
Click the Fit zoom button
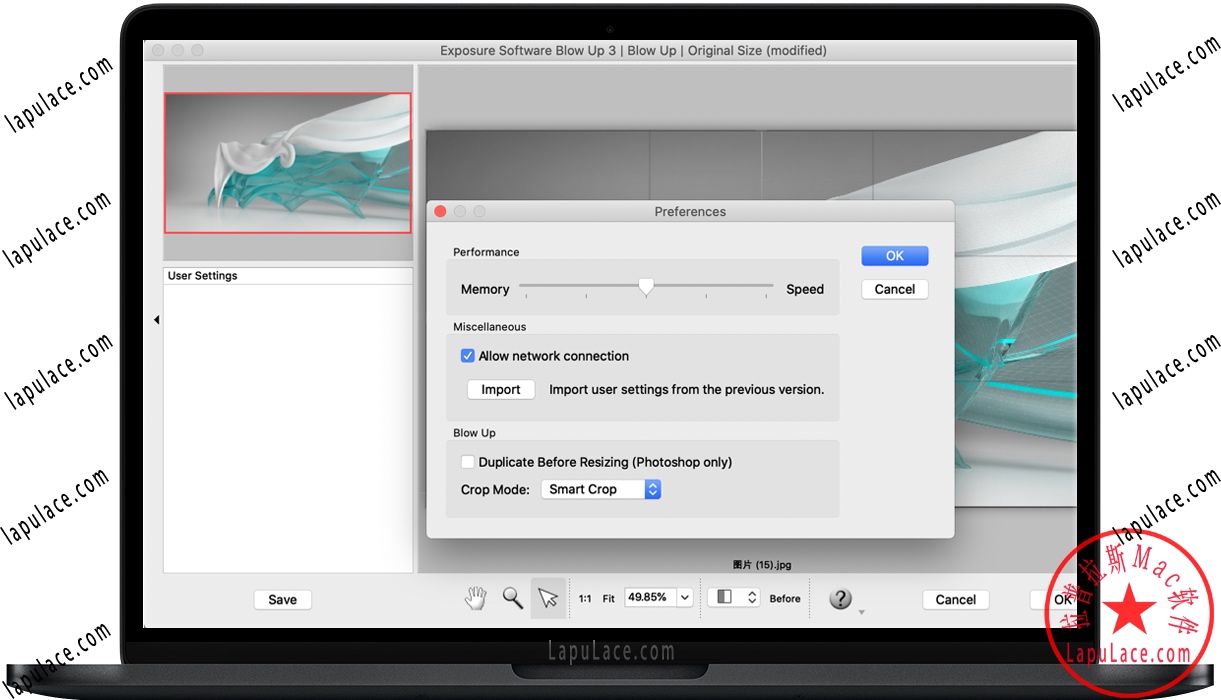pos(608,599)
